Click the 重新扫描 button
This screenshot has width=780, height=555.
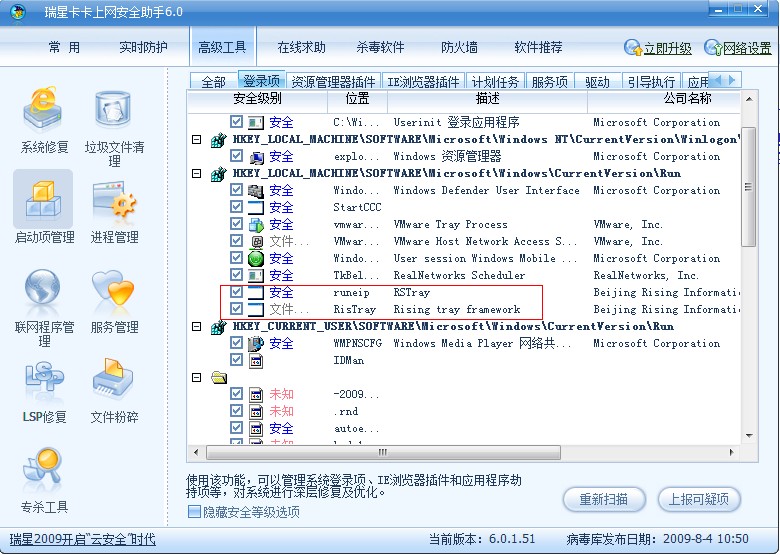point(604,499)
